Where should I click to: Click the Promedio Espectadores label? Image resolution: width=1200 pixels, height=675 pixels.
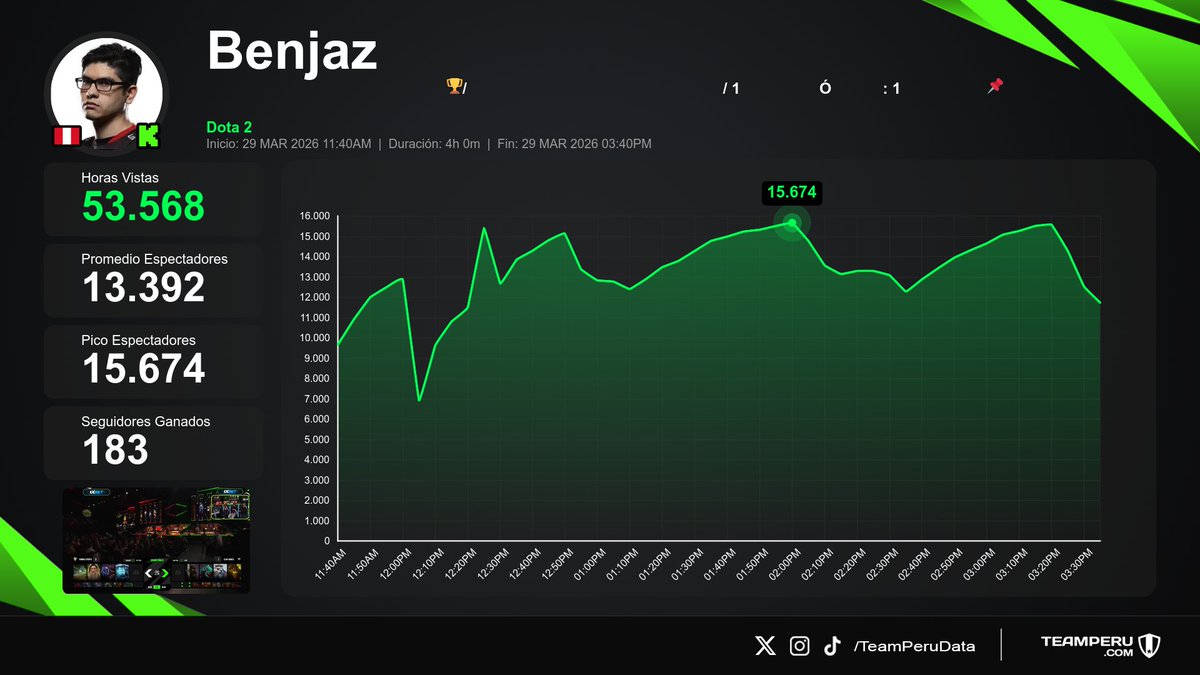[154, 259]
